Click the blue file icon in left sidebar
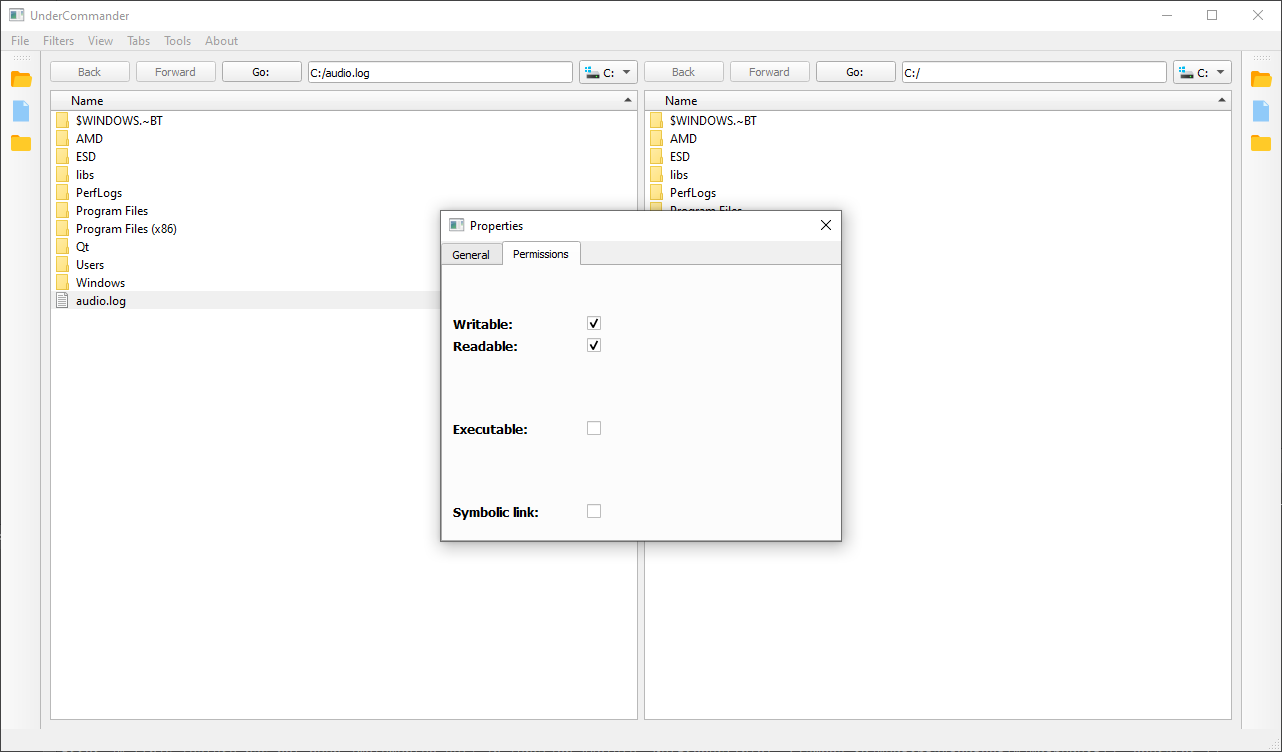The height and width of the screenshot is (752, 1282). coord(21,111)
